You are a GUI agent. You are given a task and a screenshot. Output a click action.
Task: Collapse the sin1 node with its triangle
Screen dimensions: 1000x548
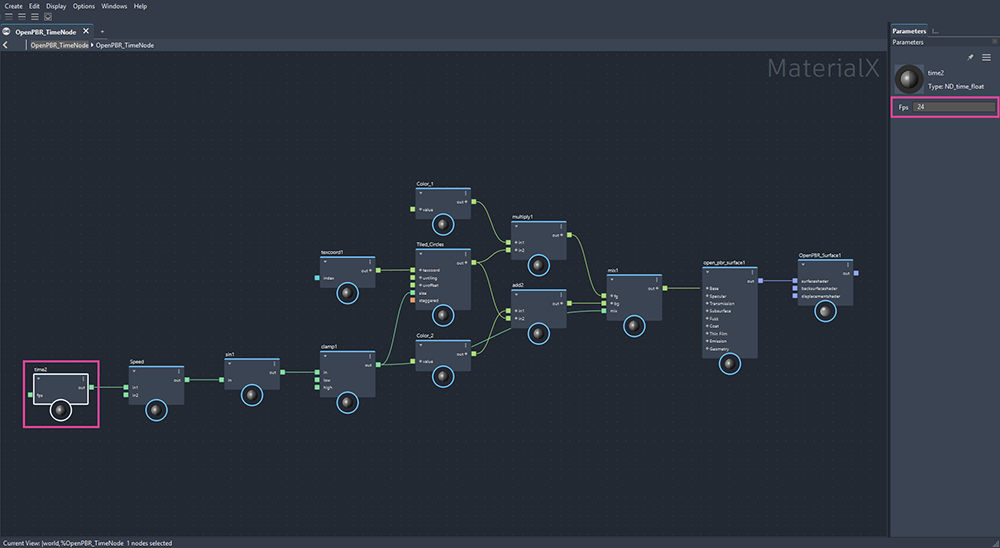click(x=230, y=364)
